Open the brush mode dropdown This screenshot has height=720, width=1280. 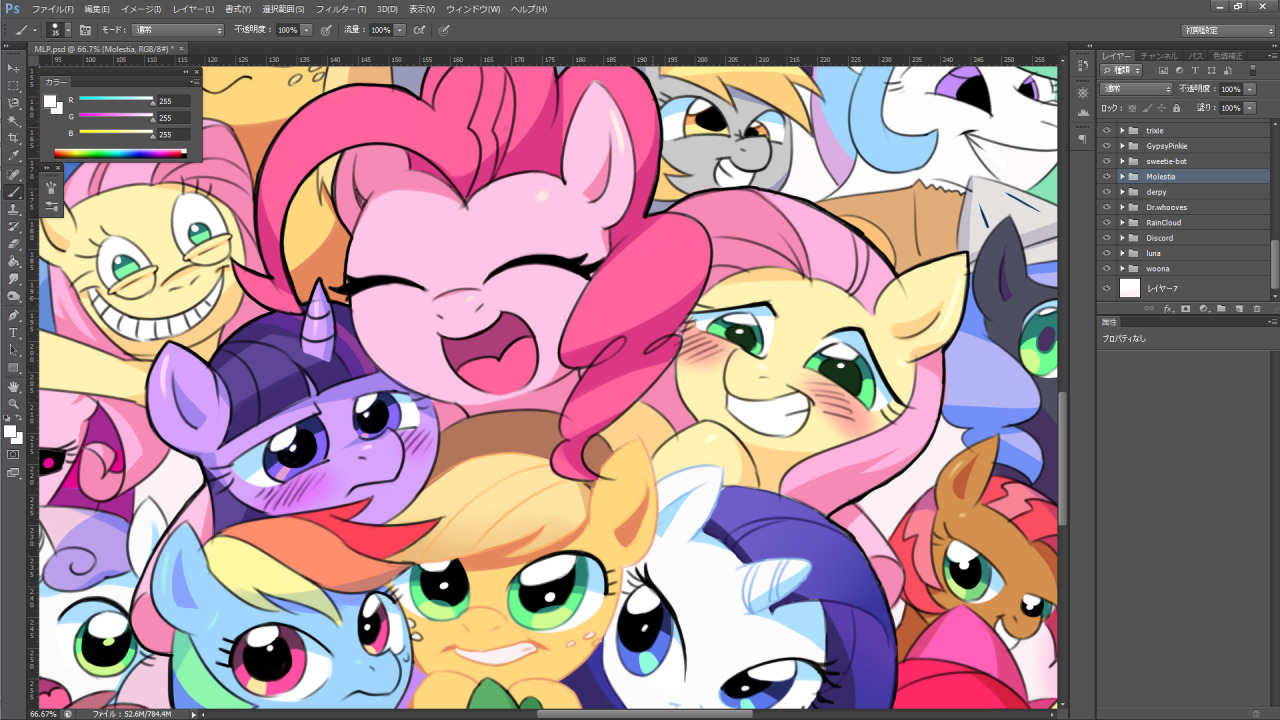coord(177,30)
